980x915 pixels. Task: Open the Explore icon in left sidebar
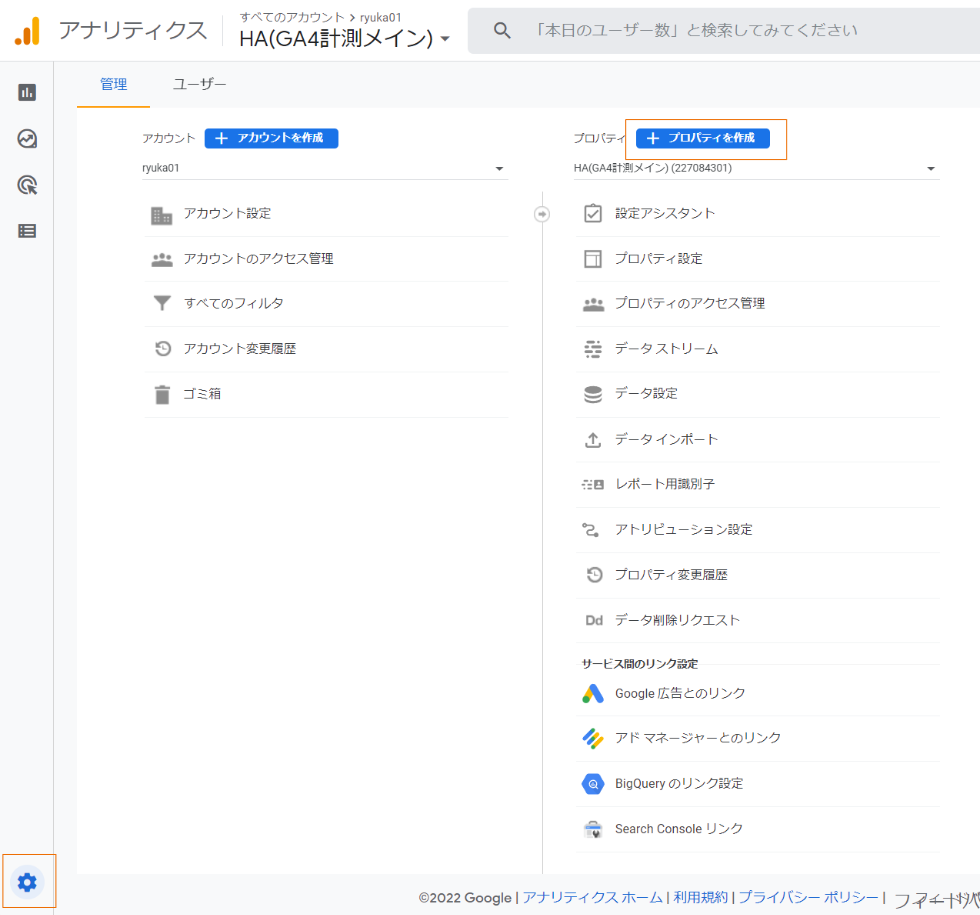(x=27, y=139)
